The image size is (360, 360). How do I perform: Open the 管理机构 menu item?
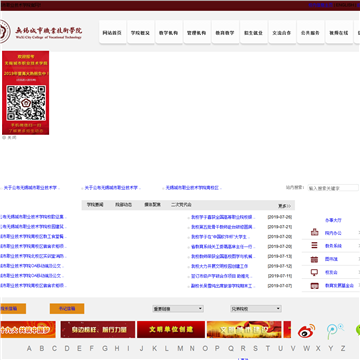[197, 33]
